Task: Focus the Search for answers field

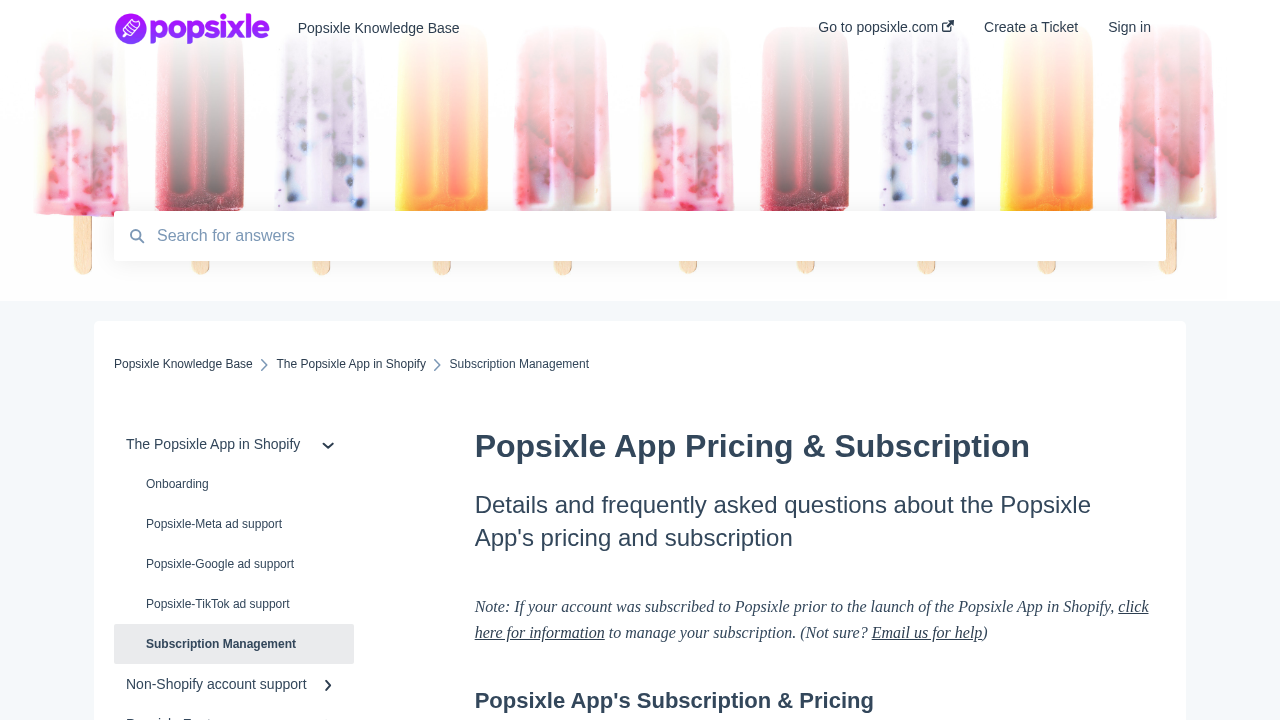Action: click(x=640, y=236)
